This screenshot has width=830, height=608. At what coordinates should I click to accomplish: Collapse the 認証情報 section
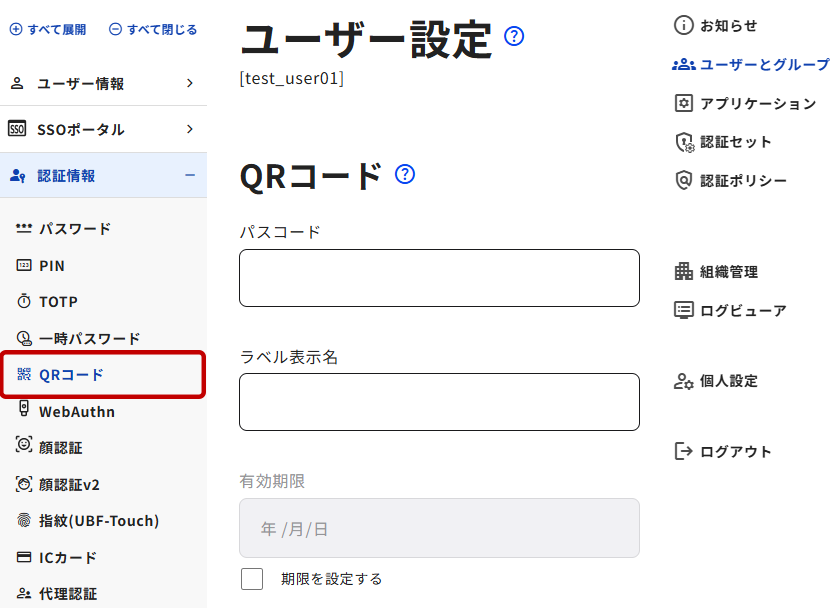pyautogui.click(x=190, y=175)
